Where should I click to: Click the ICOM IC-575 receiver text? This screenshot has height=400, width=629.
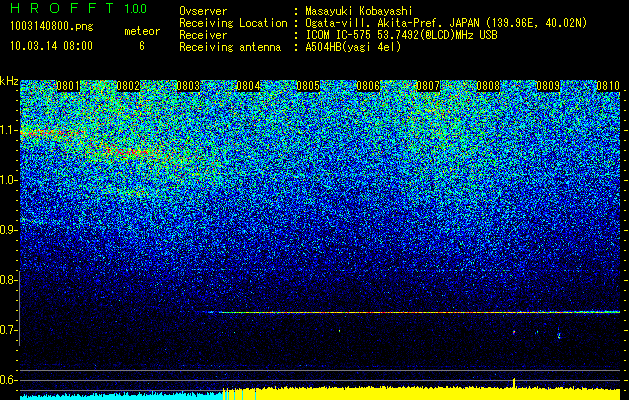pos(401,35)
